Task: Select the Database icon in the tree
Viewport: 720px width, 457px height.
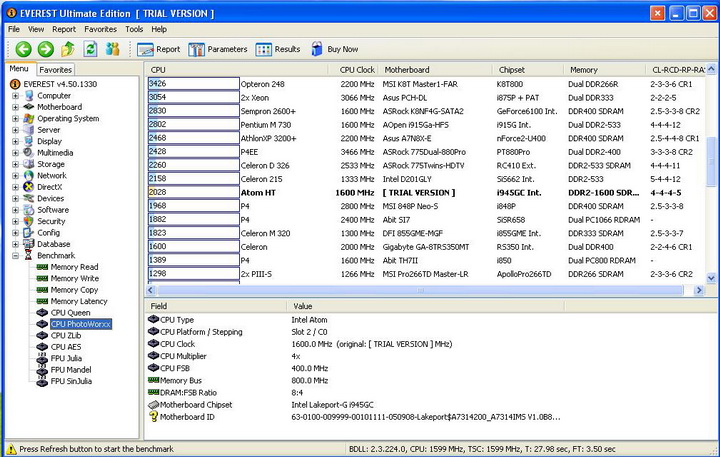Action: (28, 244)
